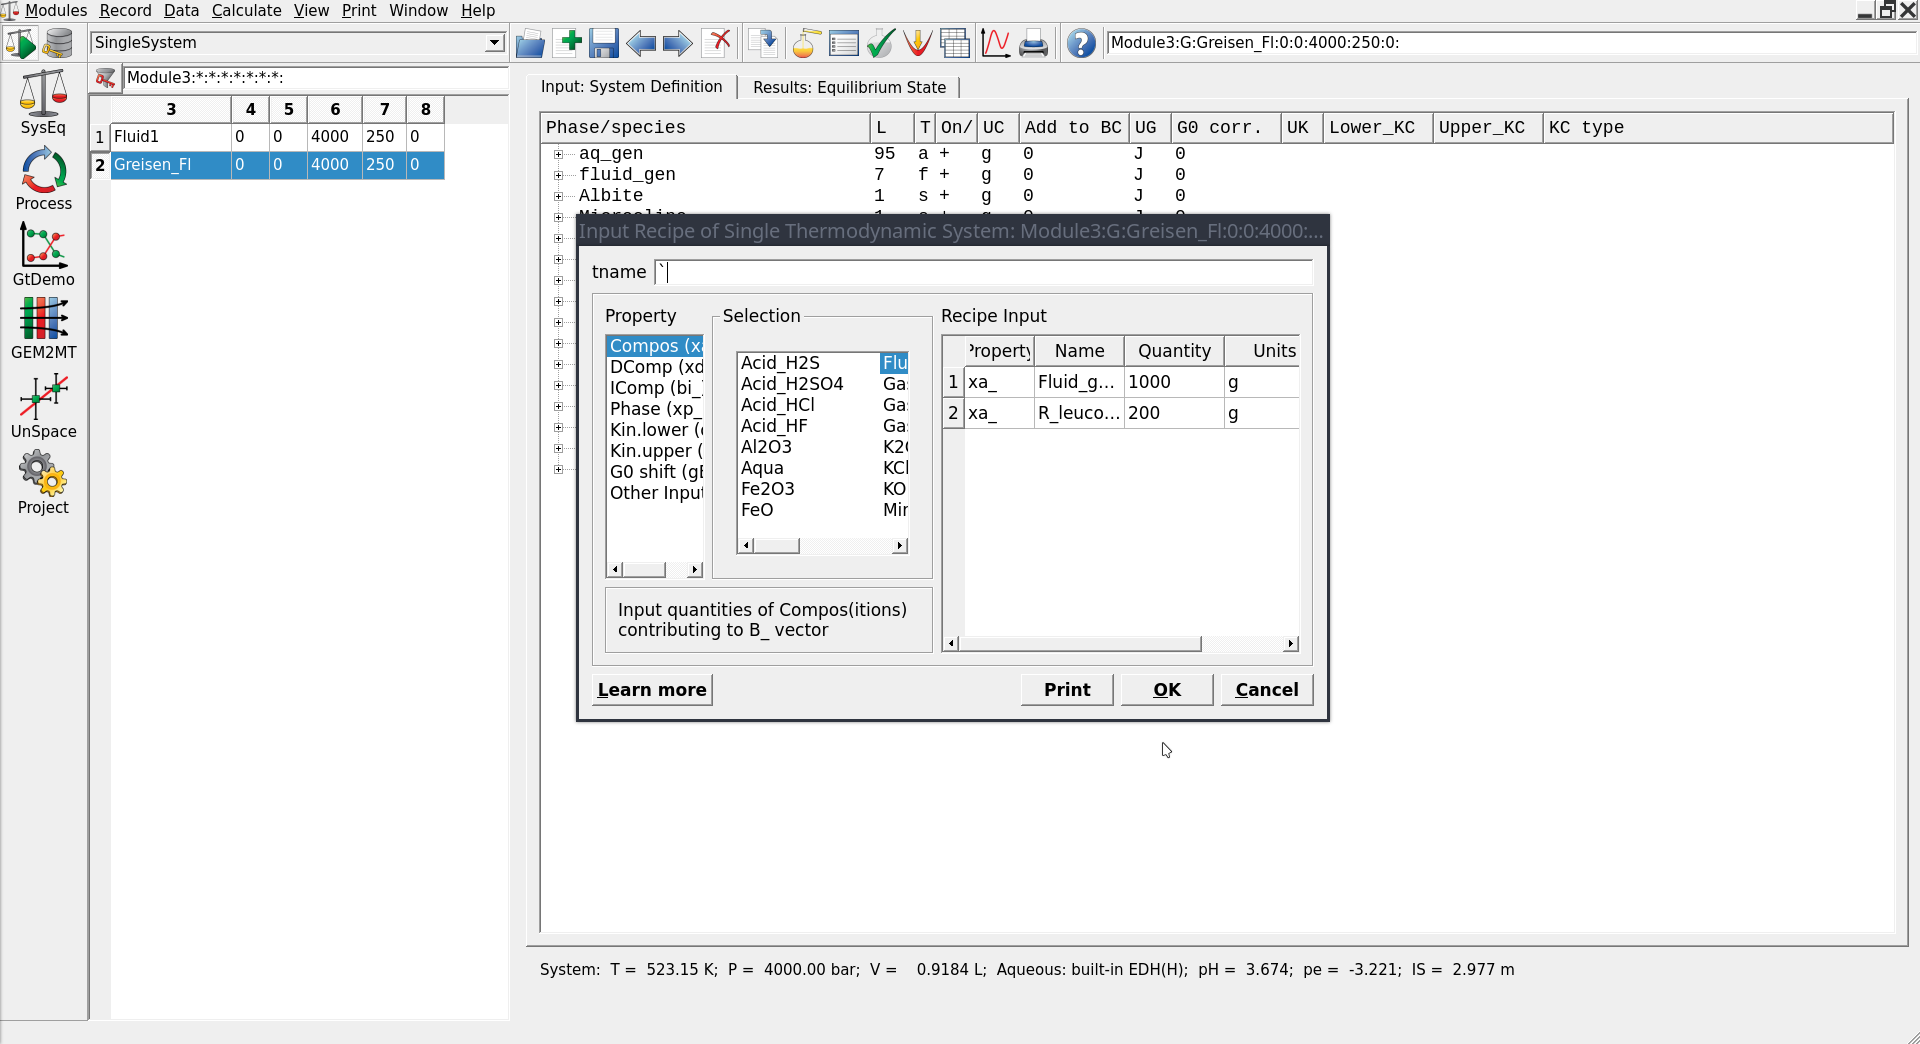Click the equilibrium calculation mode icon
The image size is (1920, 1044).
pos(21,43)
